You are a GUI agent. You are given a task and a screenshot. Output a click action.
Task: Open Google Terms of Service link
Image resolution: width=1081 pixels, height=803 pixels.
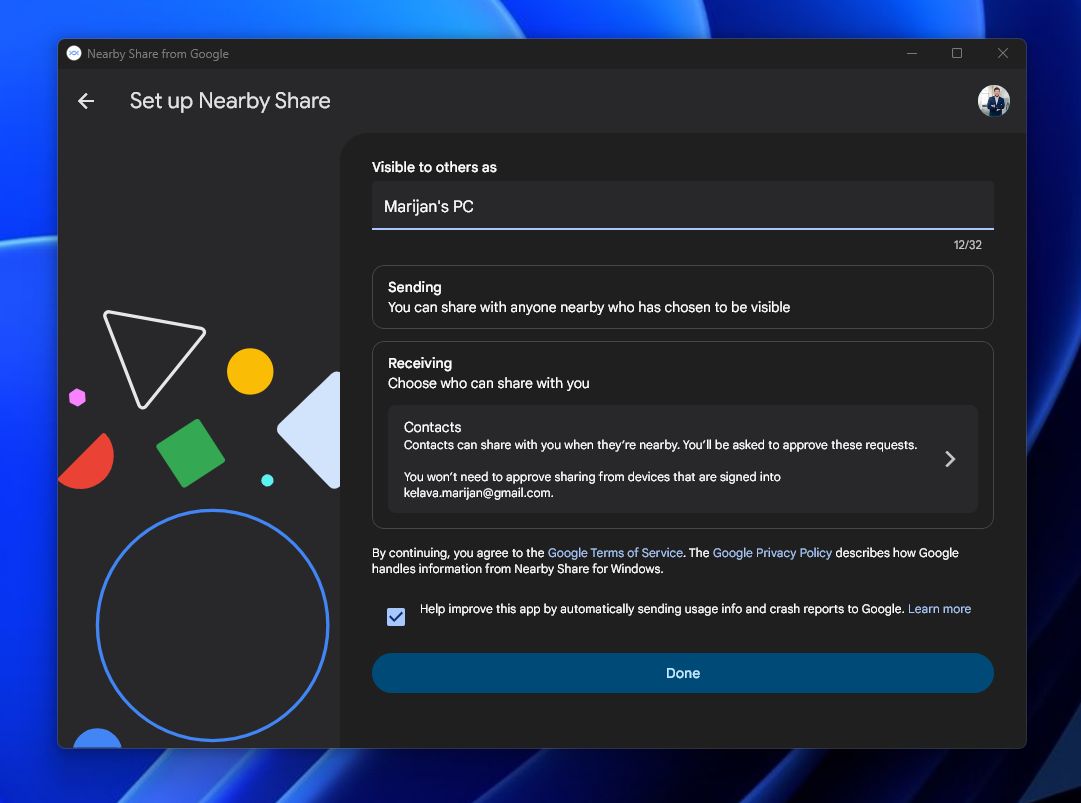615,553
